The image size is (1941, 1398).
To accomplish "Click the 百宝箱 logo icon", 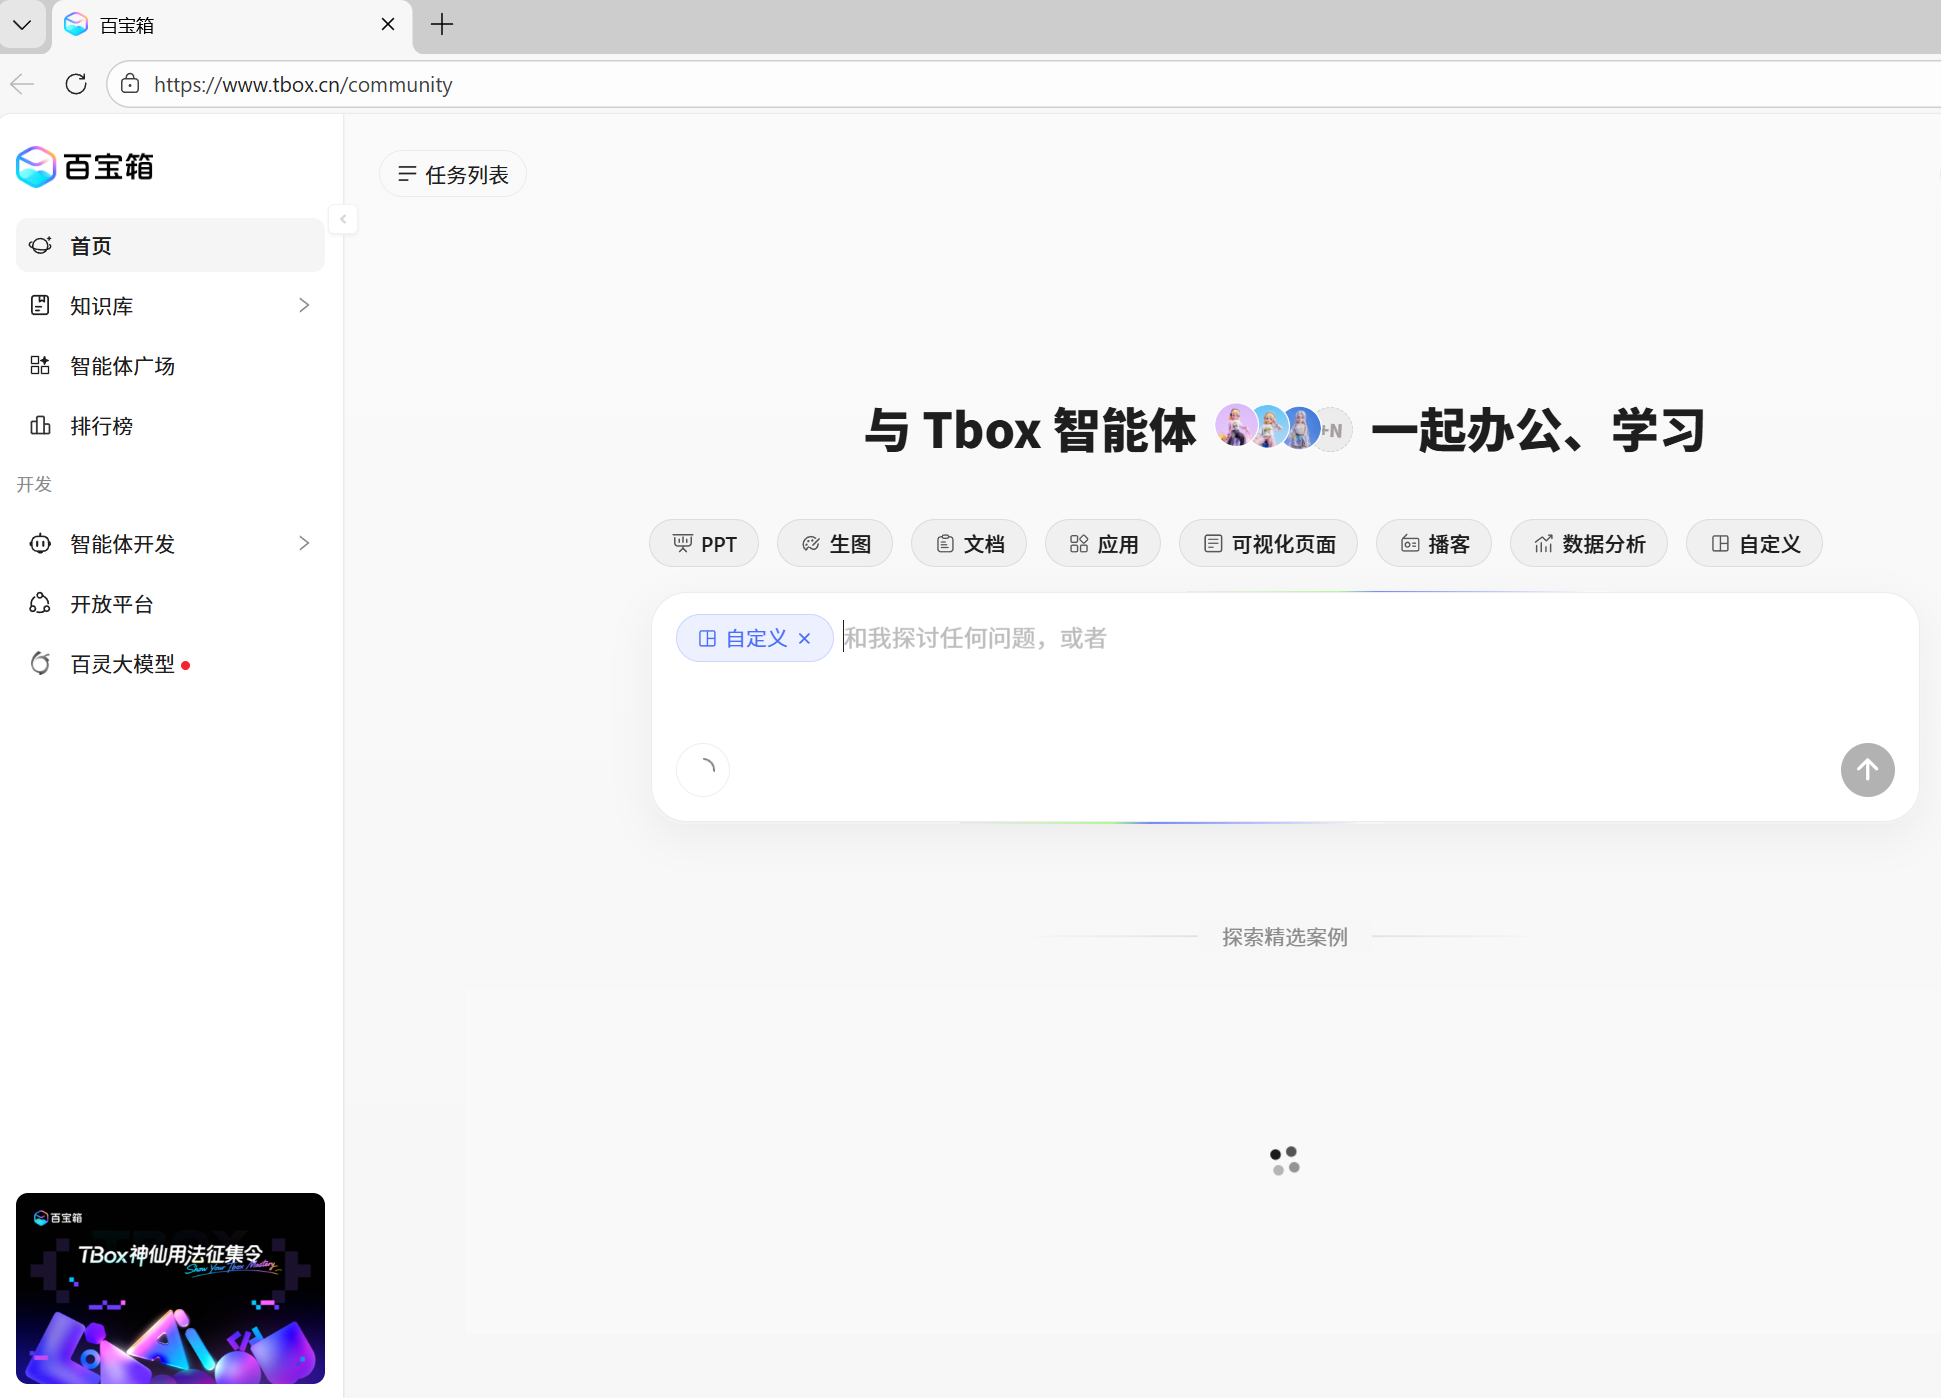I will tap(36, 167).
